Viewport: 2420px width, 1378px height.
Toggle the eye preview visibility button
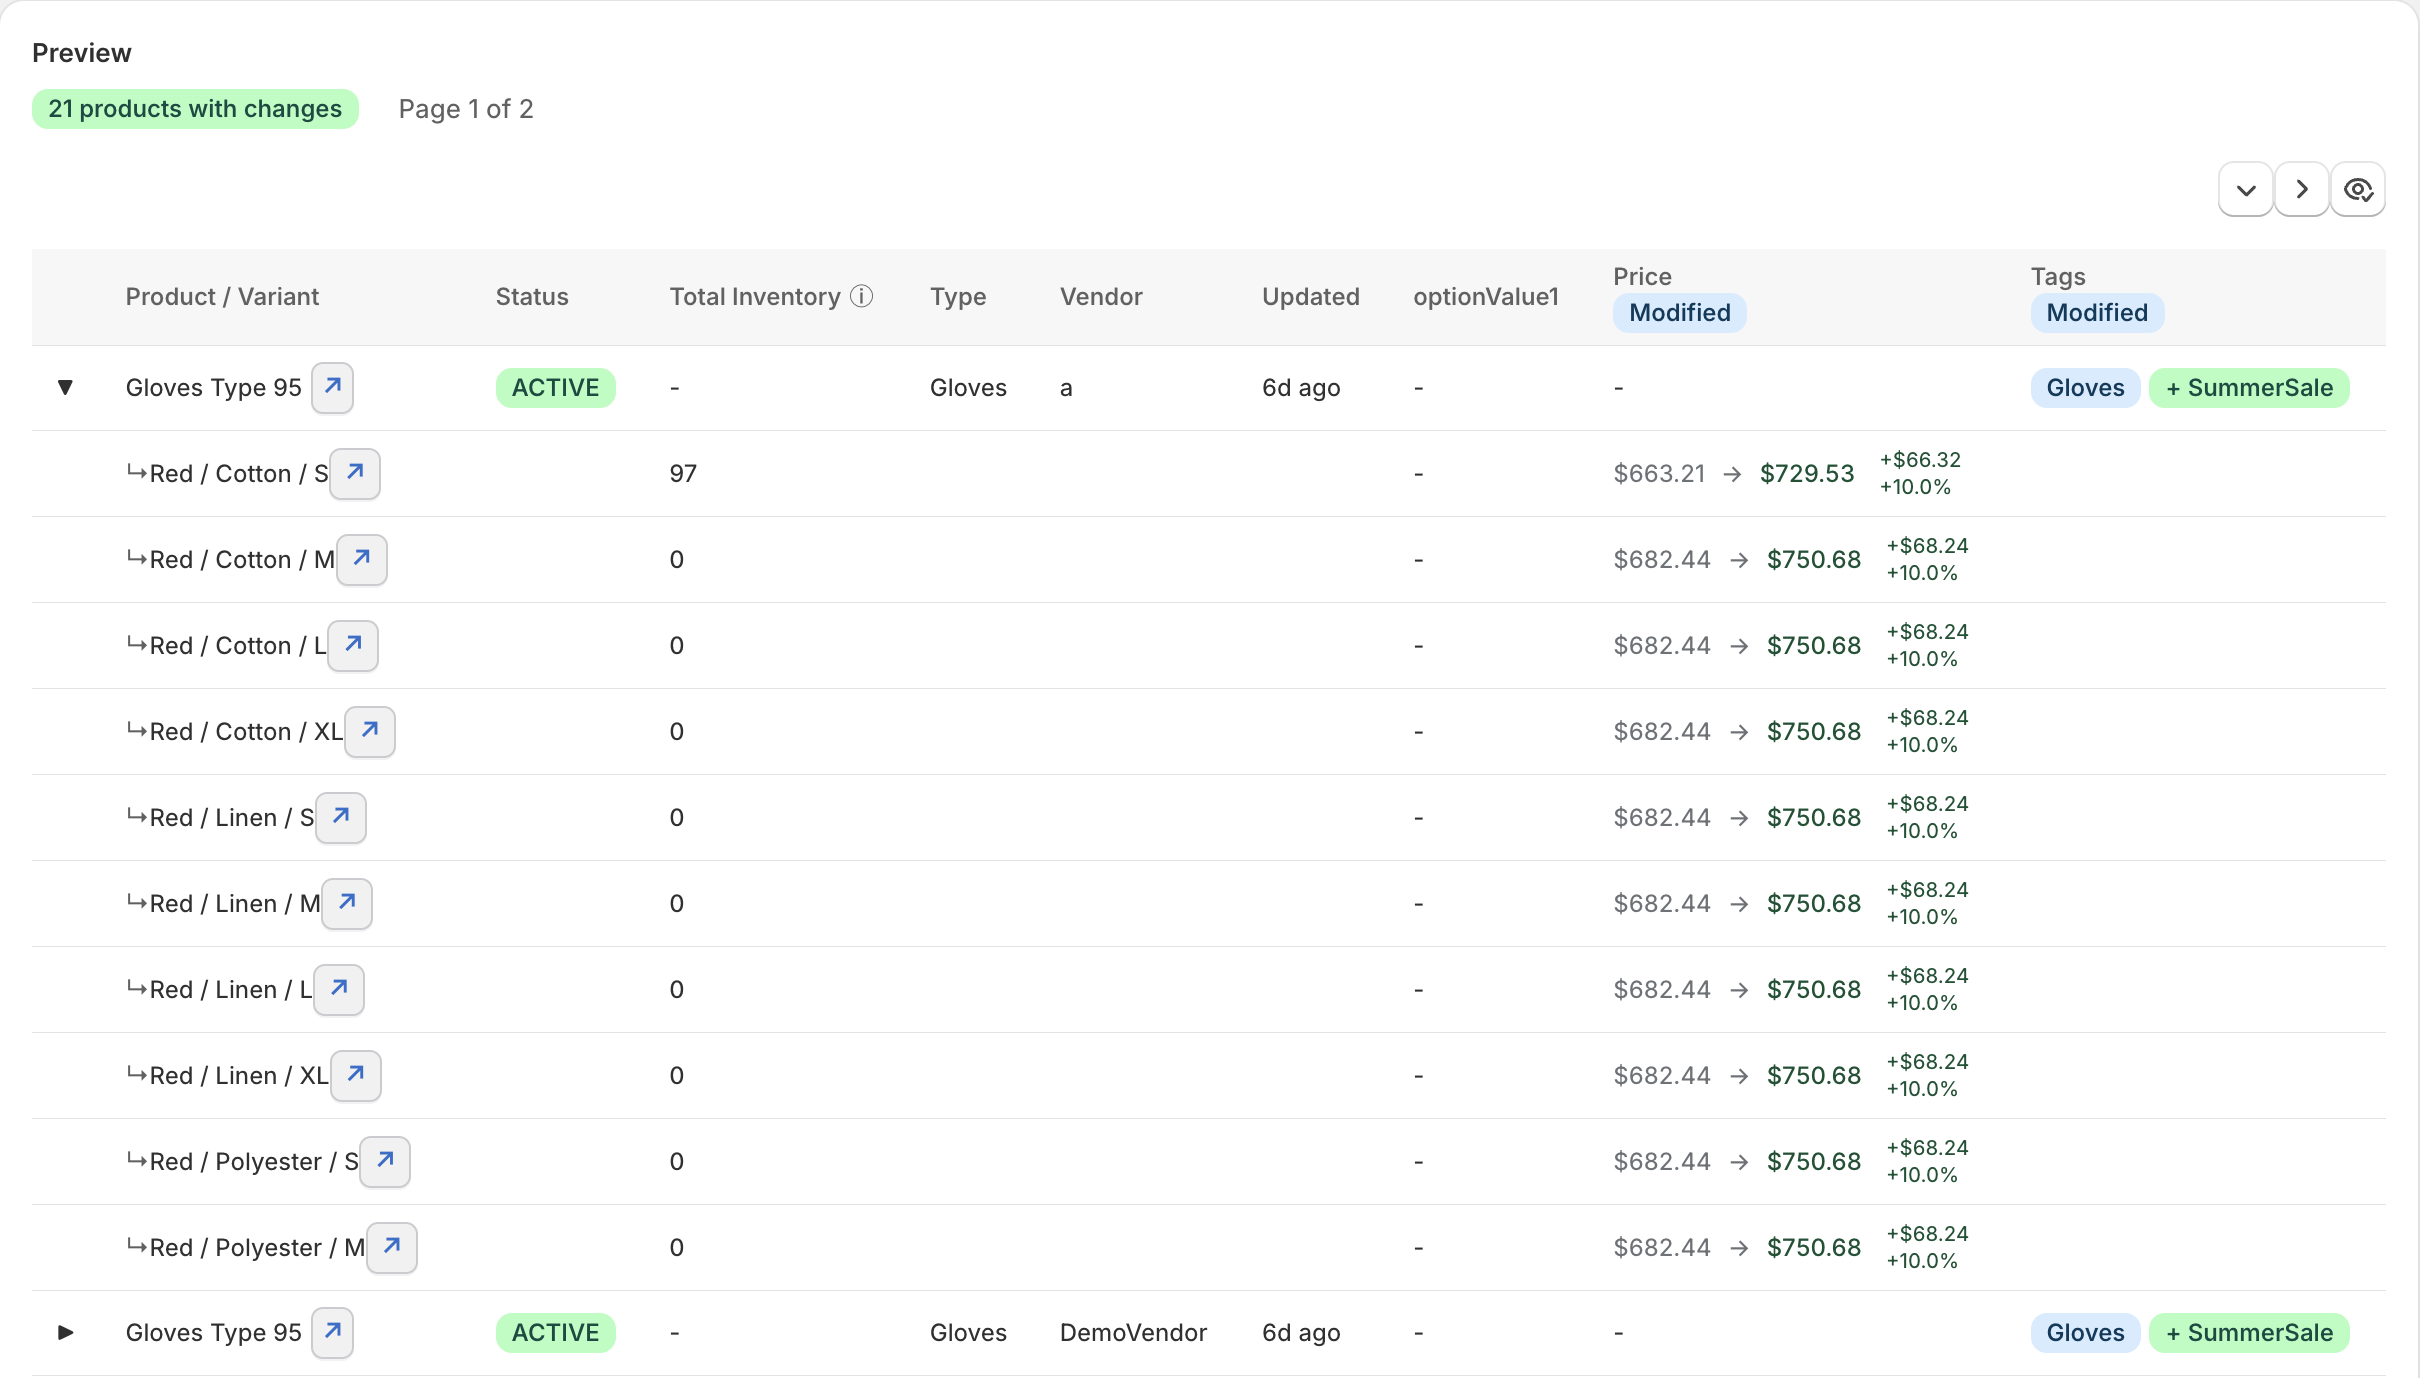coord(2358,189)
